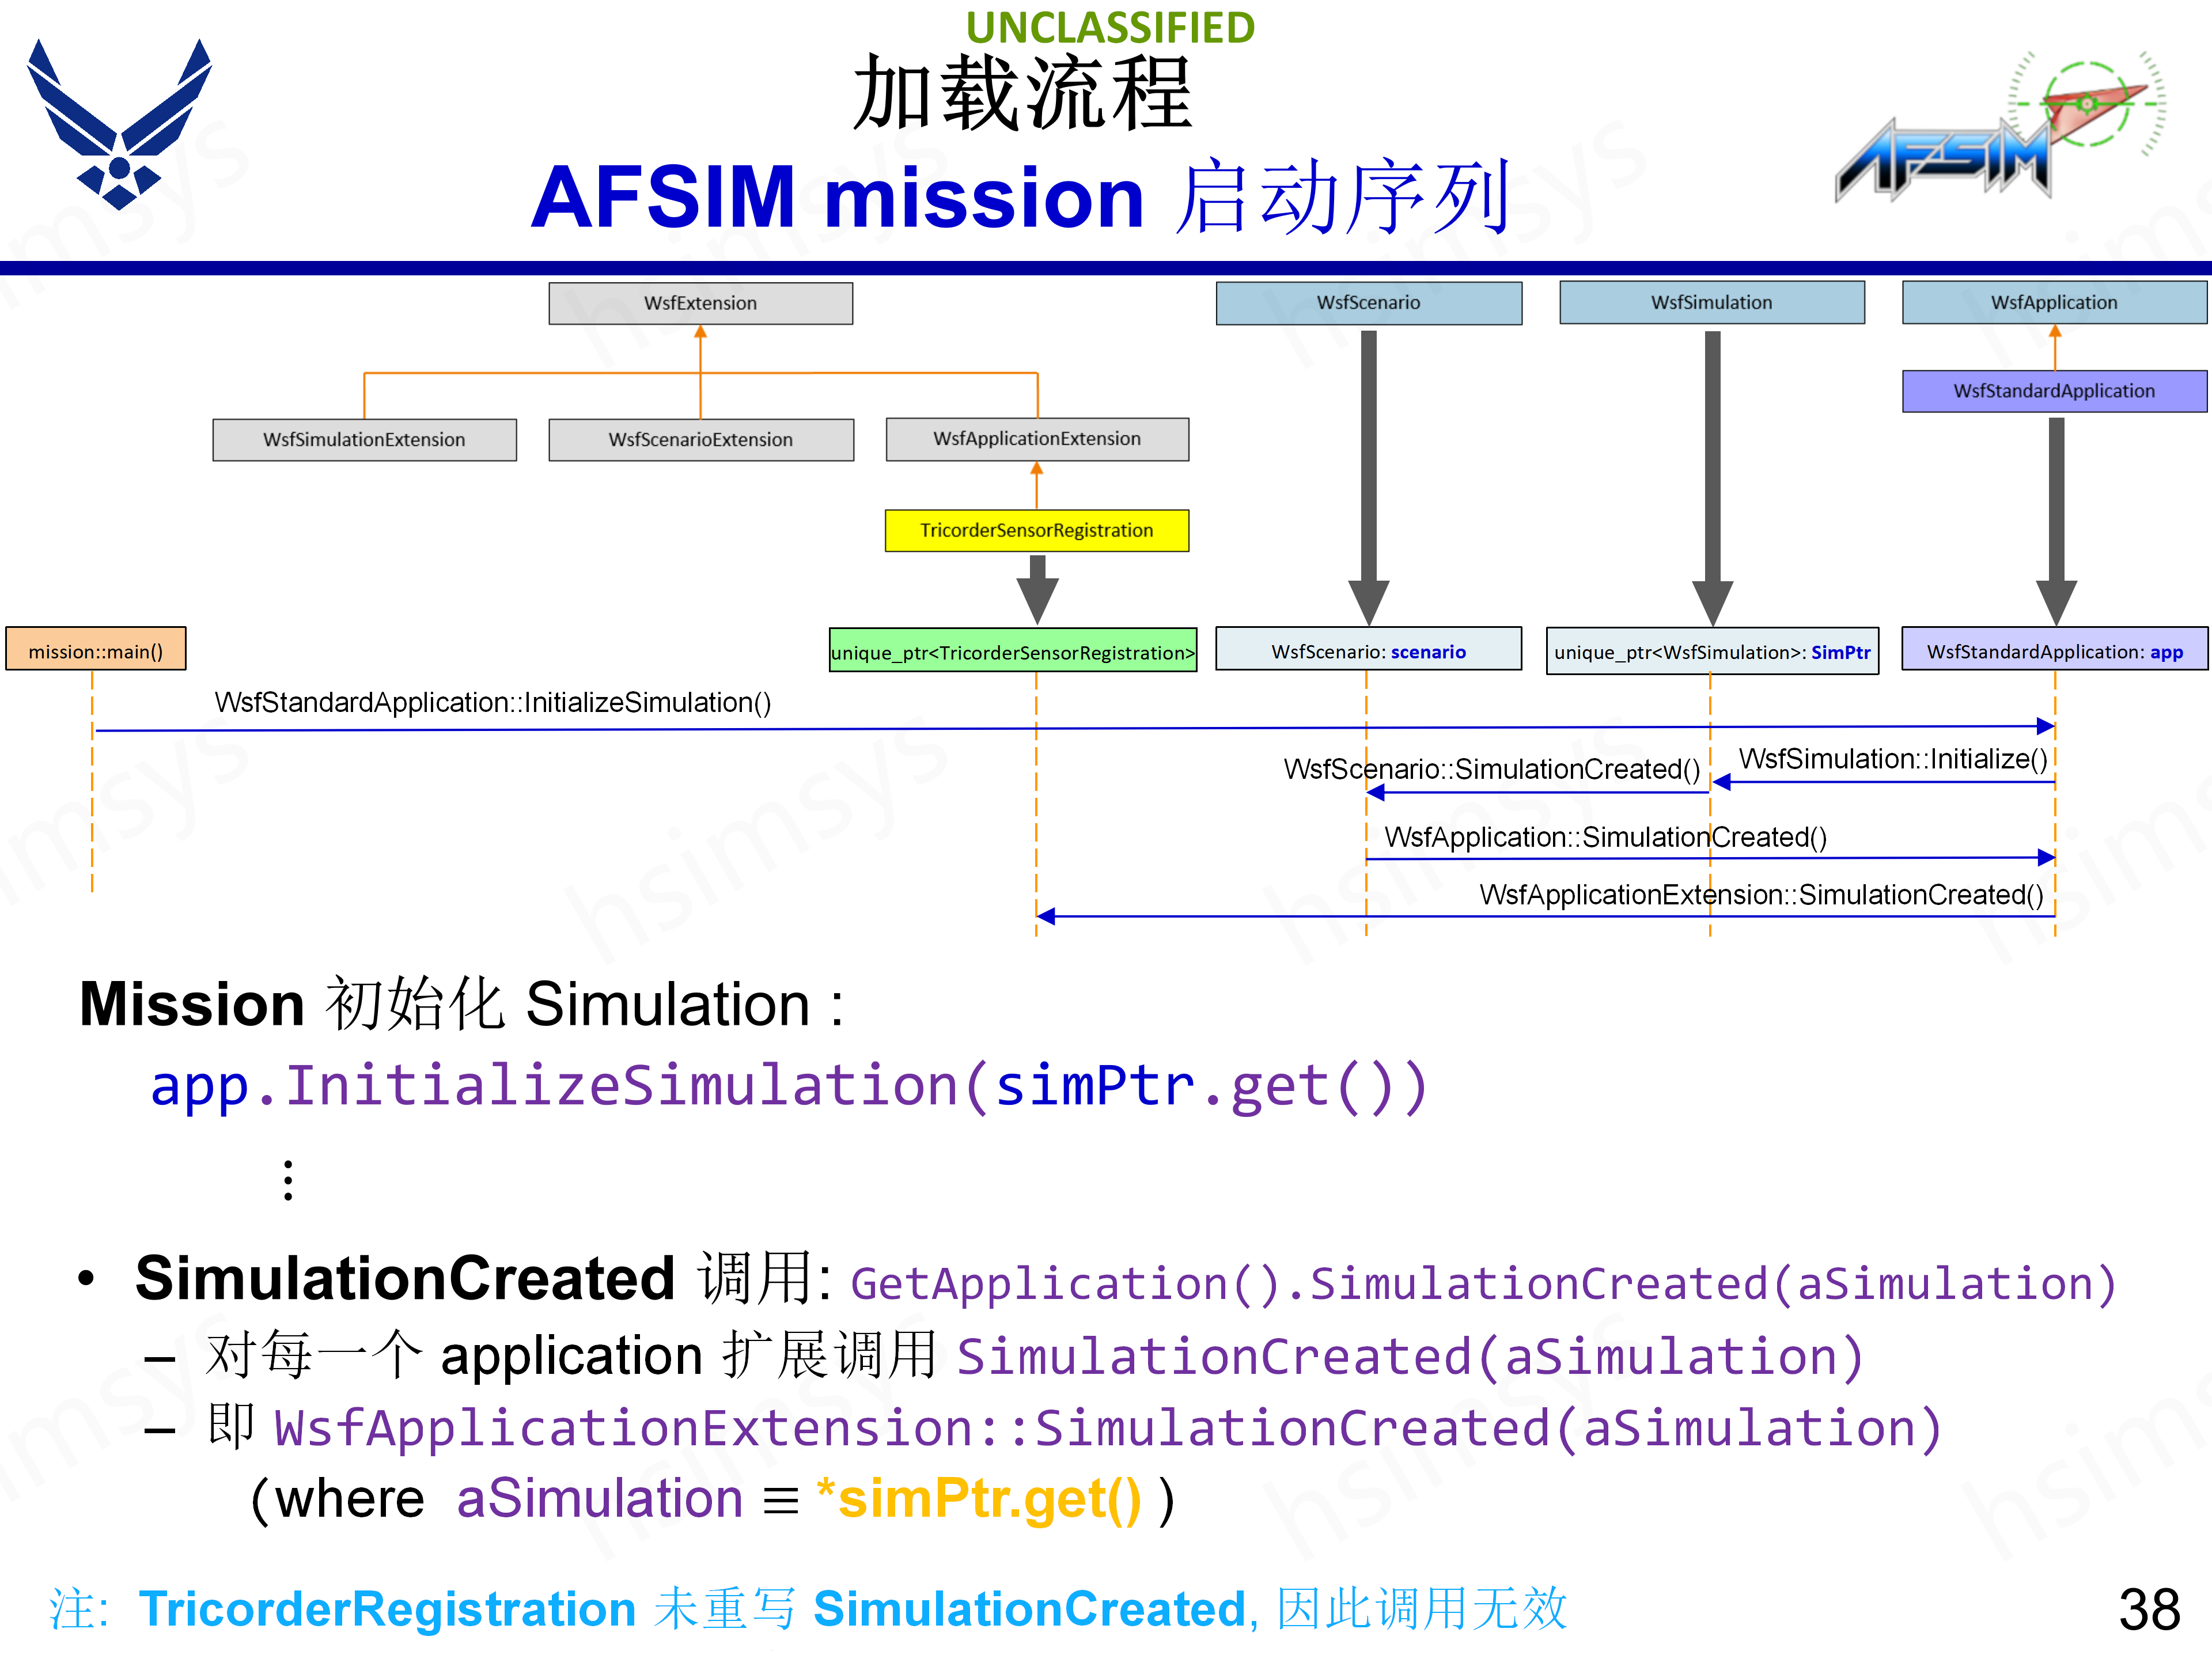Image resolution: width=2212 pixels, height=1659 pixels.
Task: Click the WsfExtension box
Action: [x=700, y=303]
